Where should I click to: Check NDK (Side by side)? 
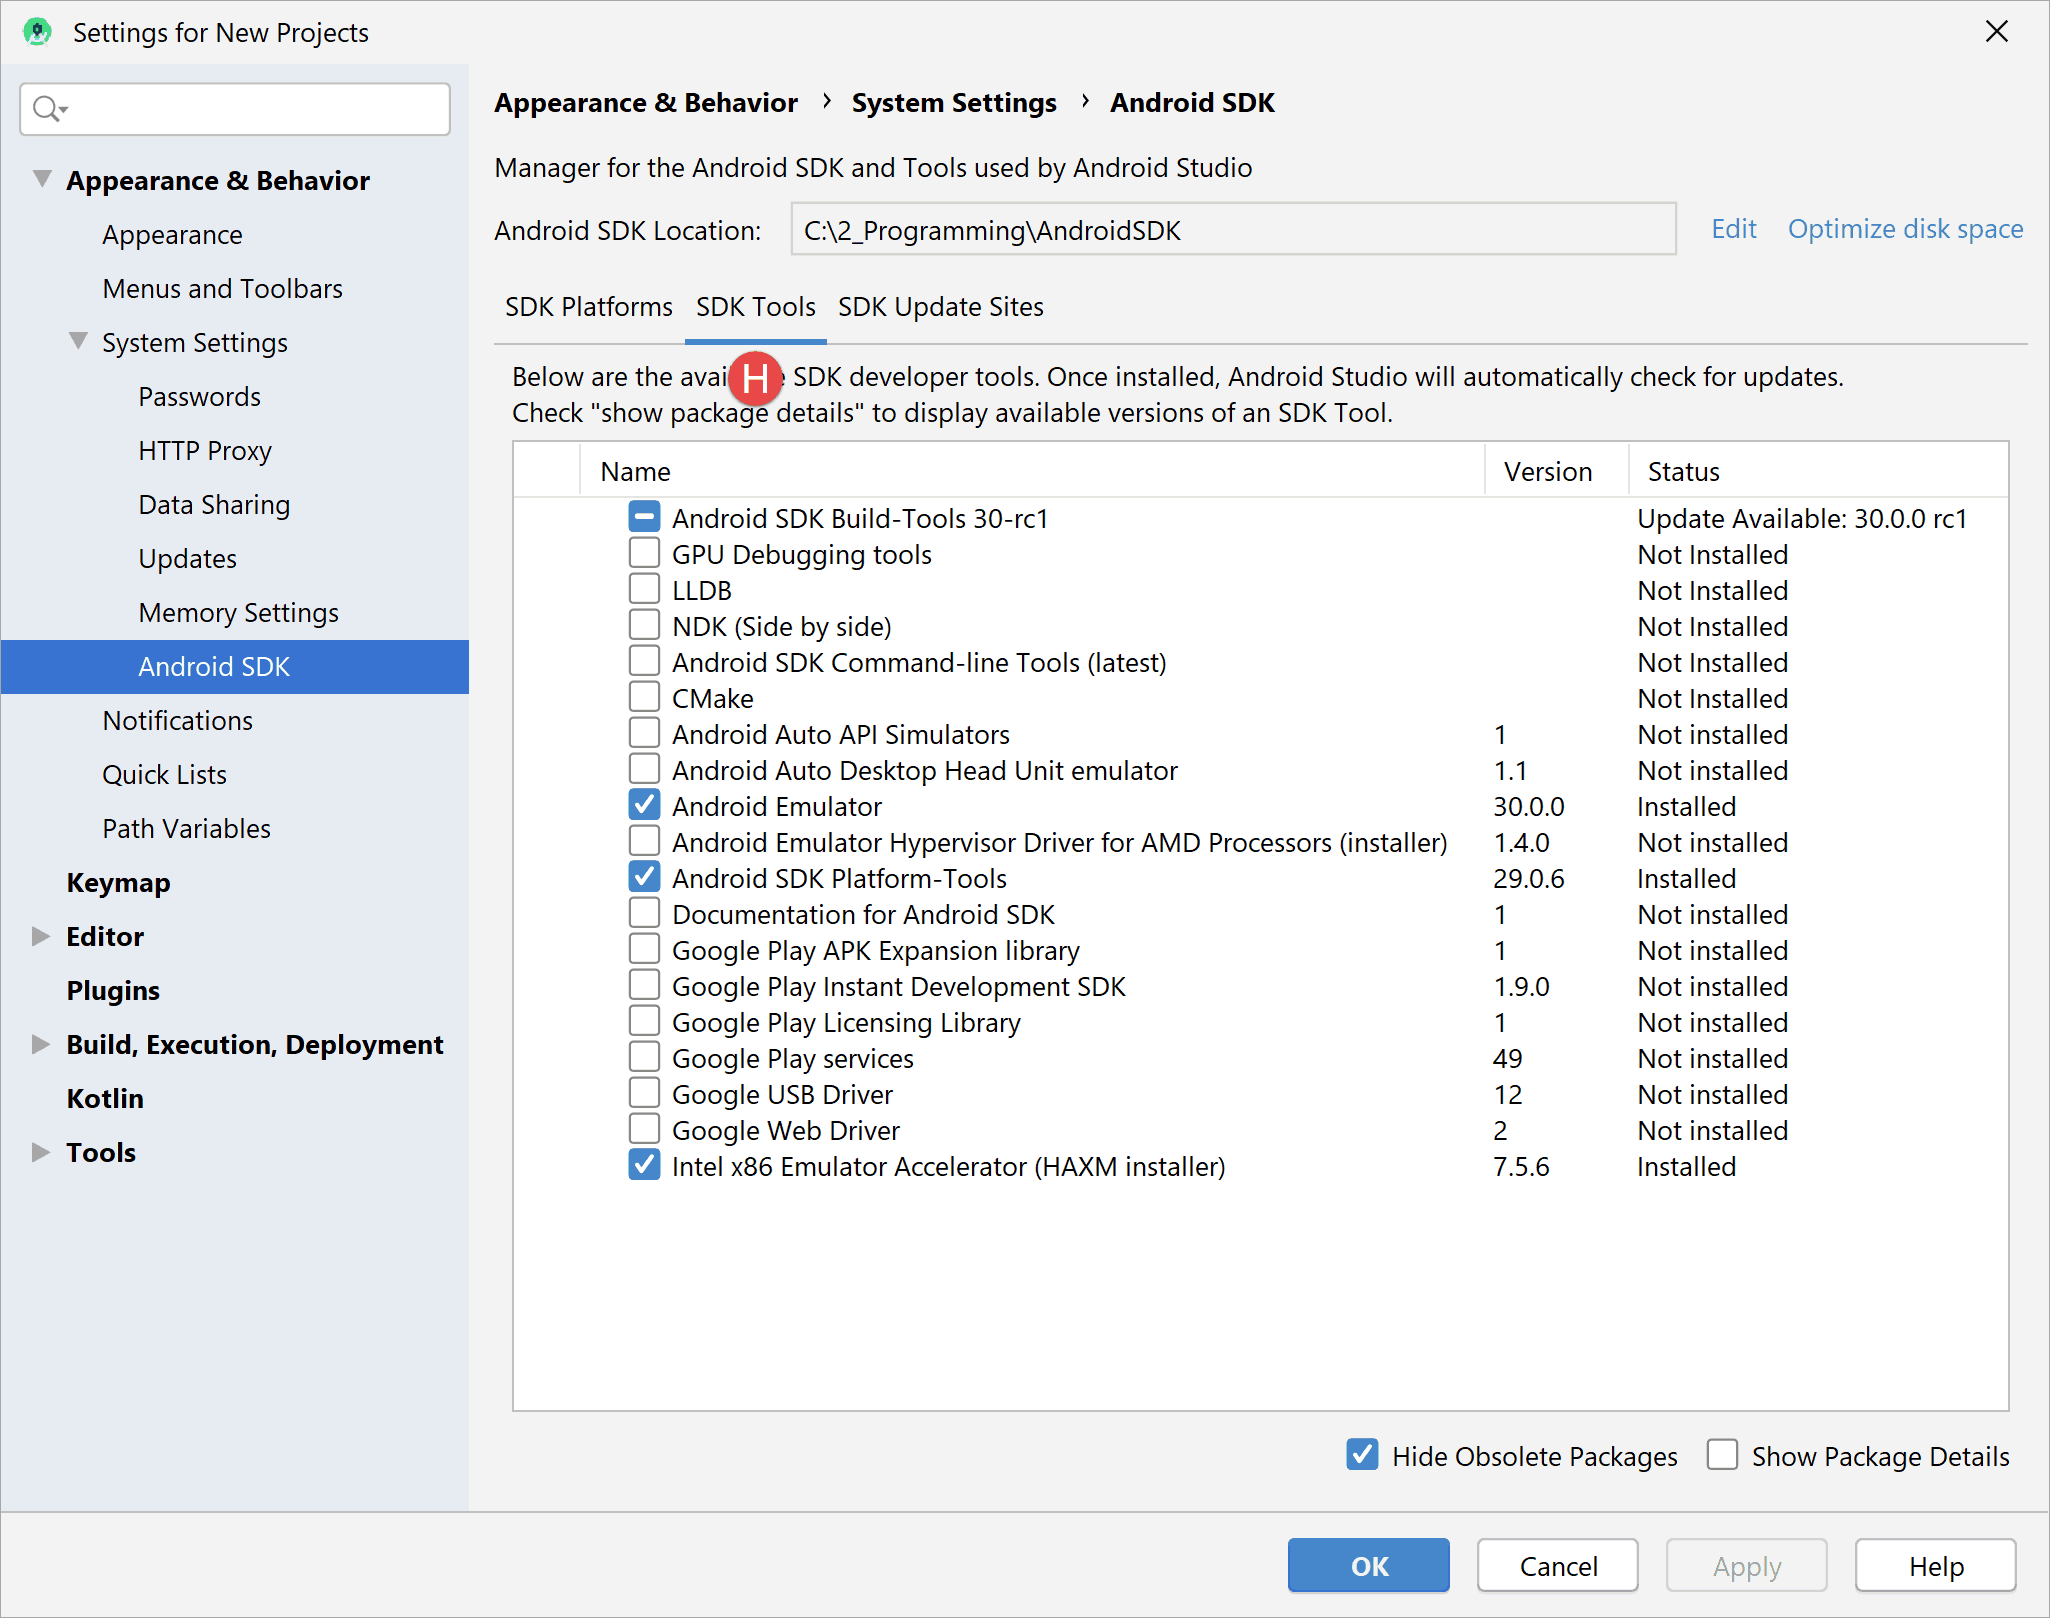coord(644,625)
